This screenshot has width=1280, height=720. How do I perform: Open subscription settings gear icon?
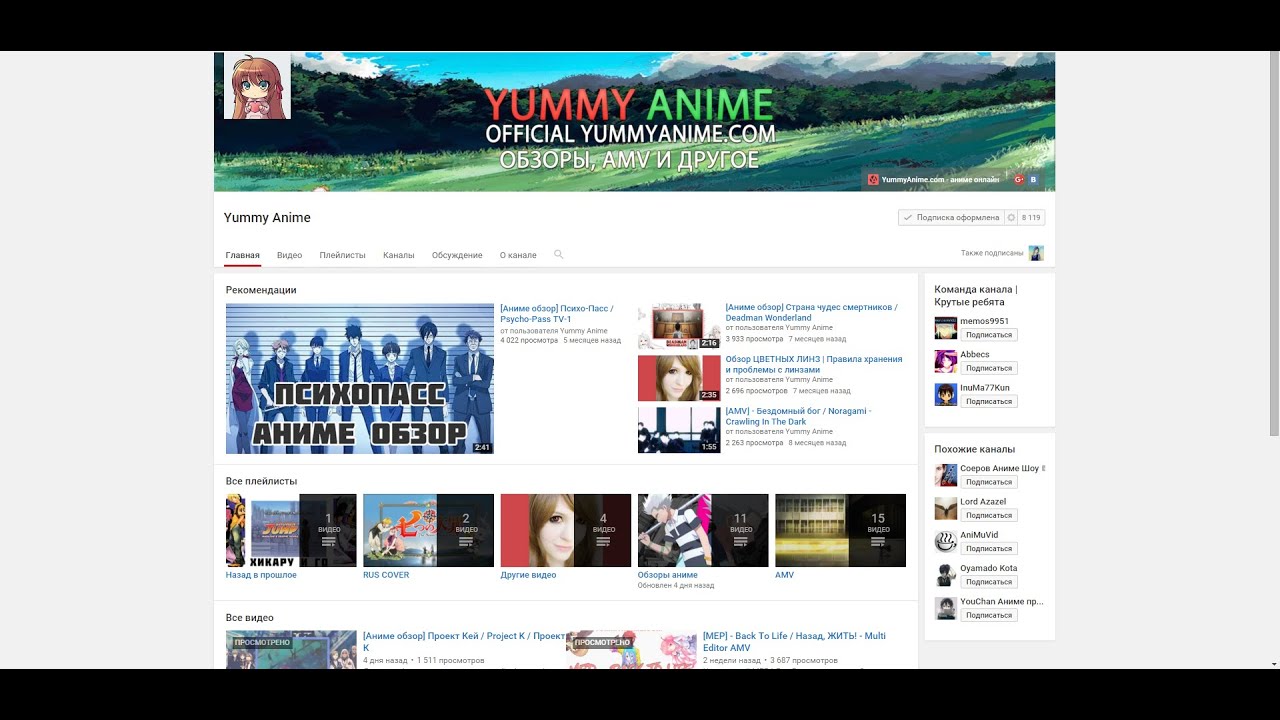click(x=1011, y=217)
